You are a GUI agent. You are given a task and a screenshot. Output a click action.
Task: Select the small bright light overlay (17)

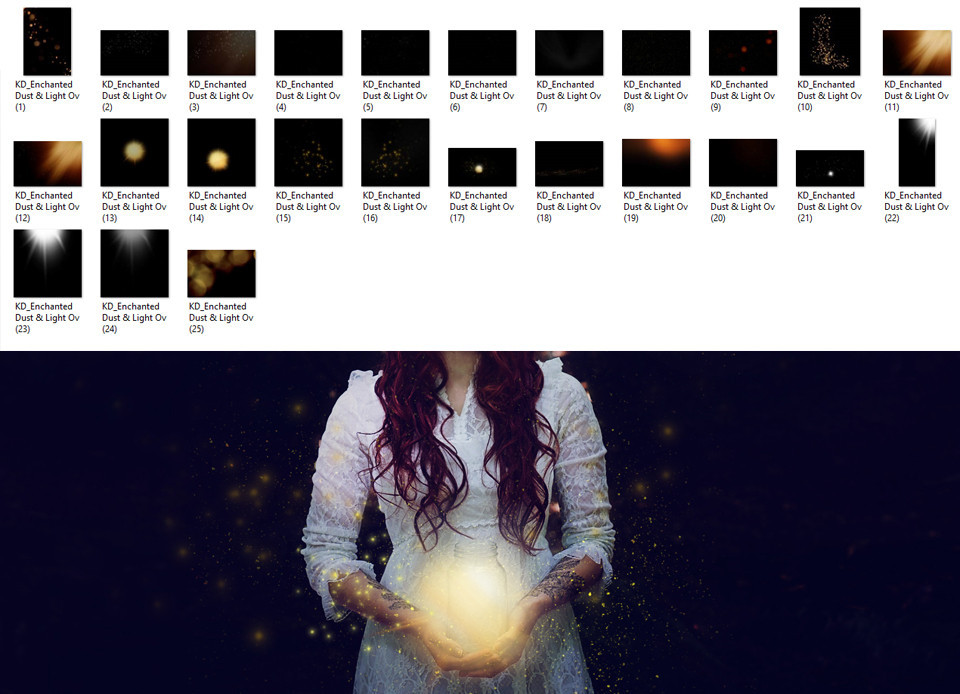482,167
